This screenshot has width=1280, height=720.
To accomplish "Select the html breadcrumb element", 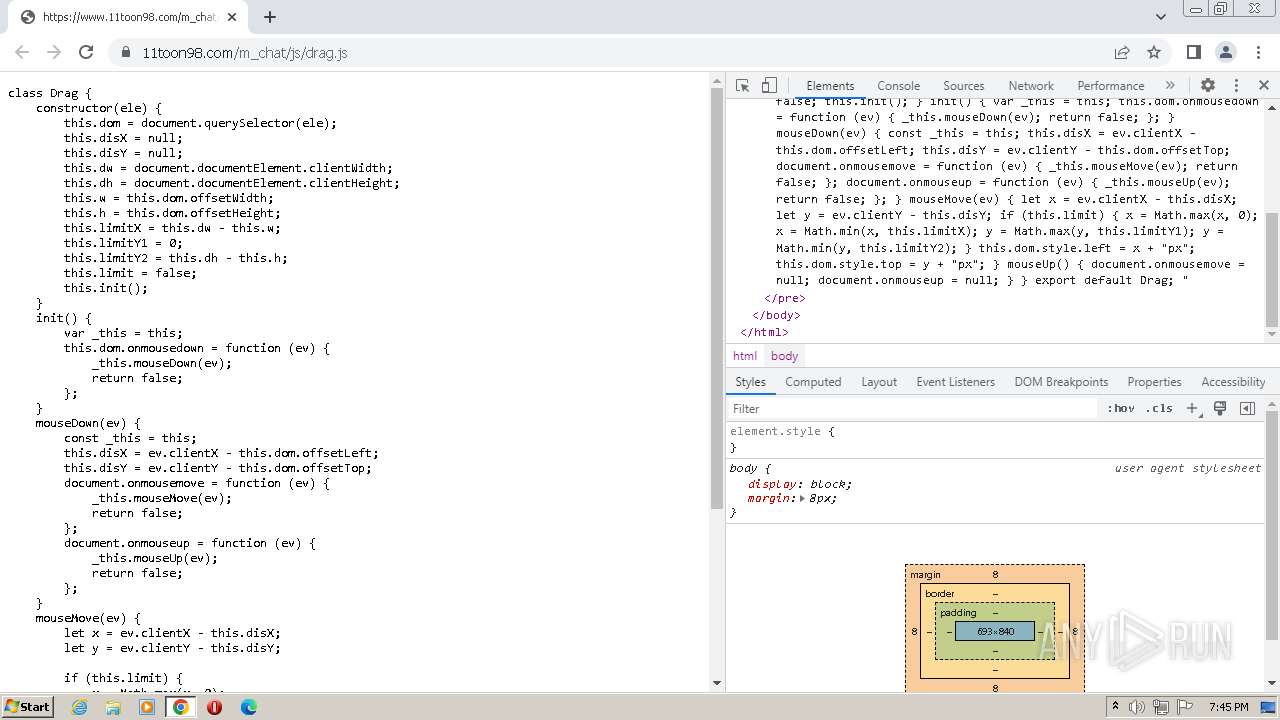I will [x=745, y=356].
